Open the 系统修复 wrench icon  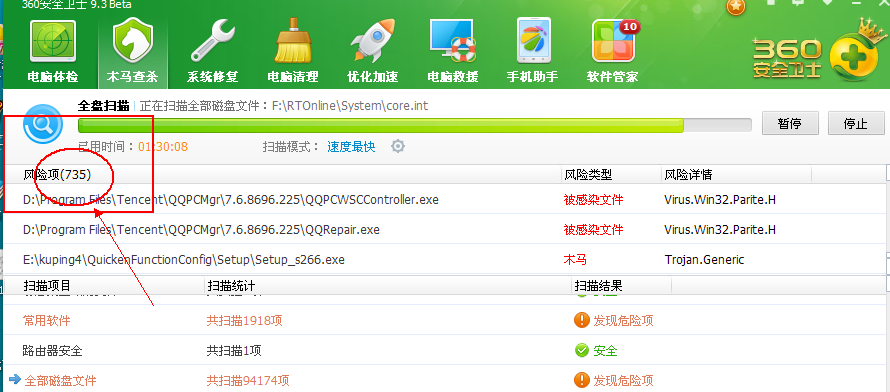(x=213, y=41)
